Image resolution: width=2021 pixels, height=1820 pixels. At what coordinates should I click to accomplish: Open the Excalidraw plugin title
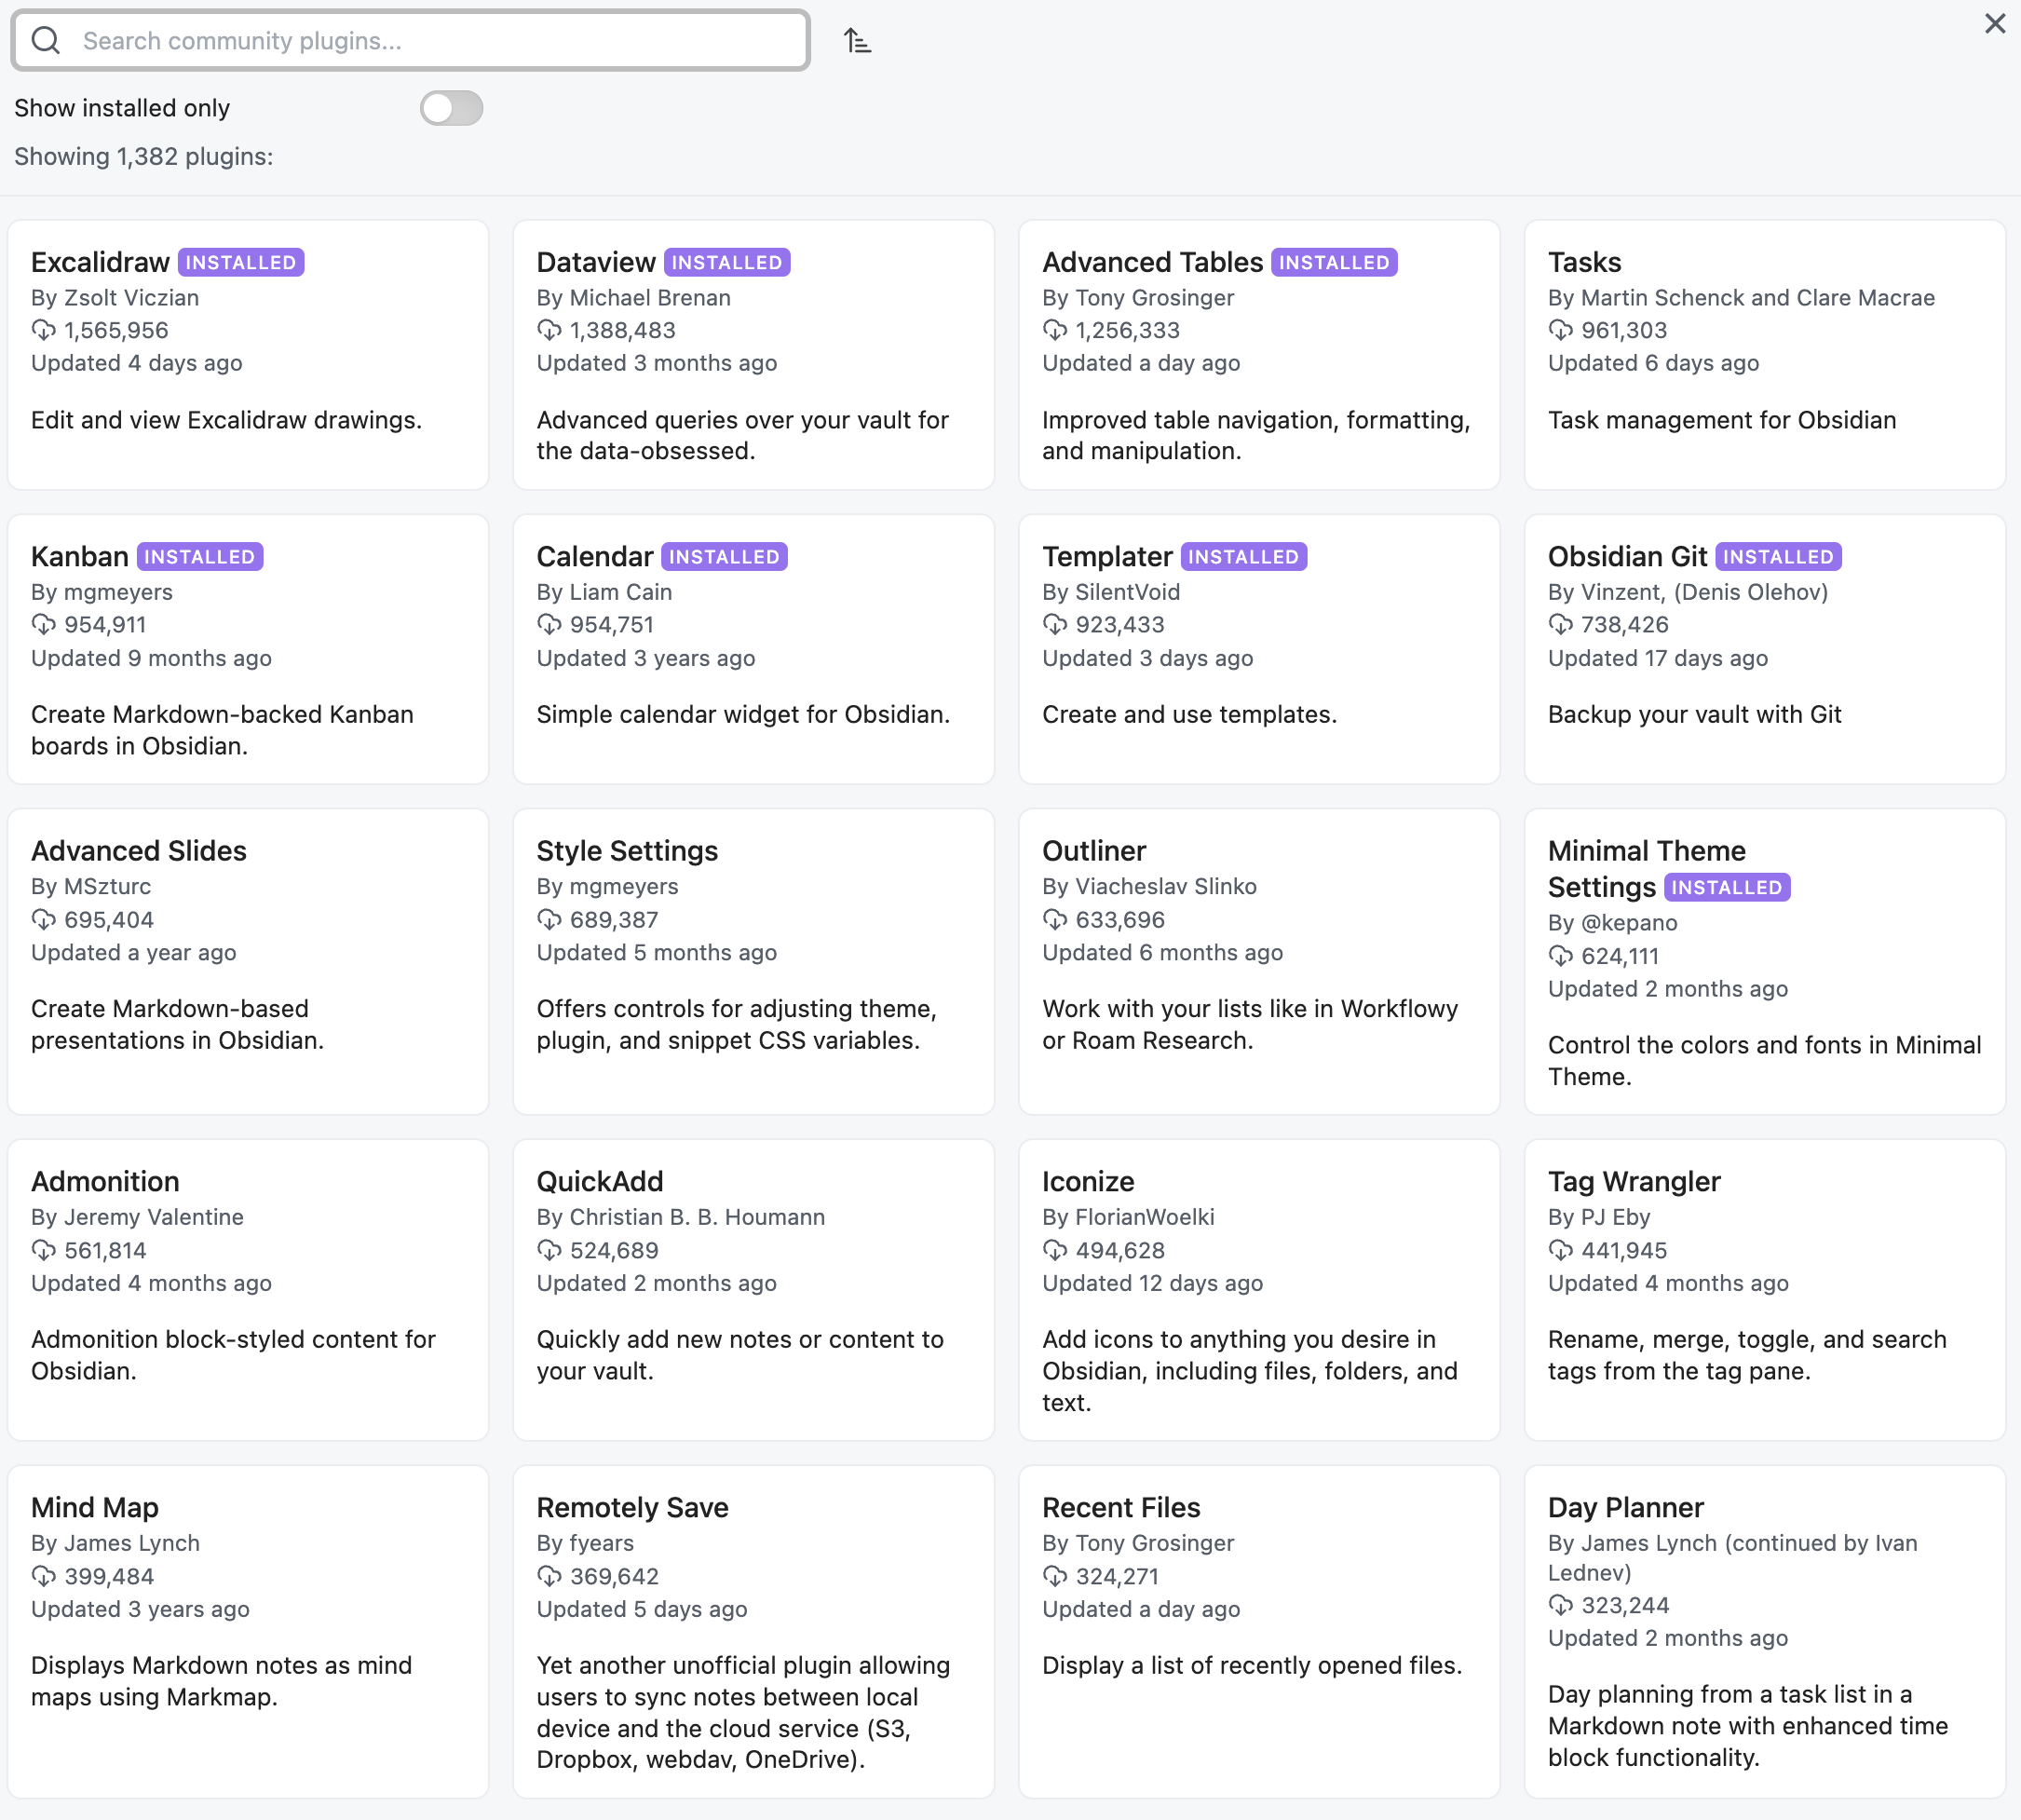(x=100, y=262)
